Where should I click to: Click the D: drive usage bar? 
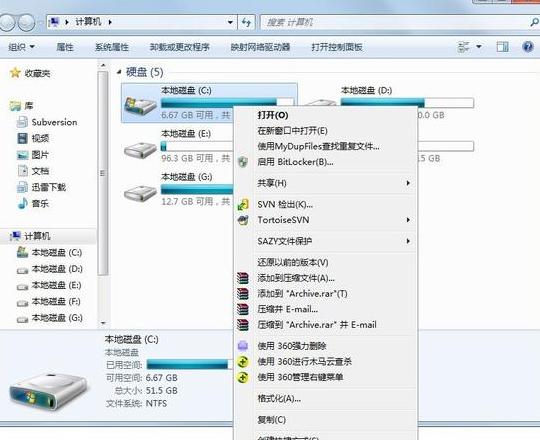(x=407, y=103)
